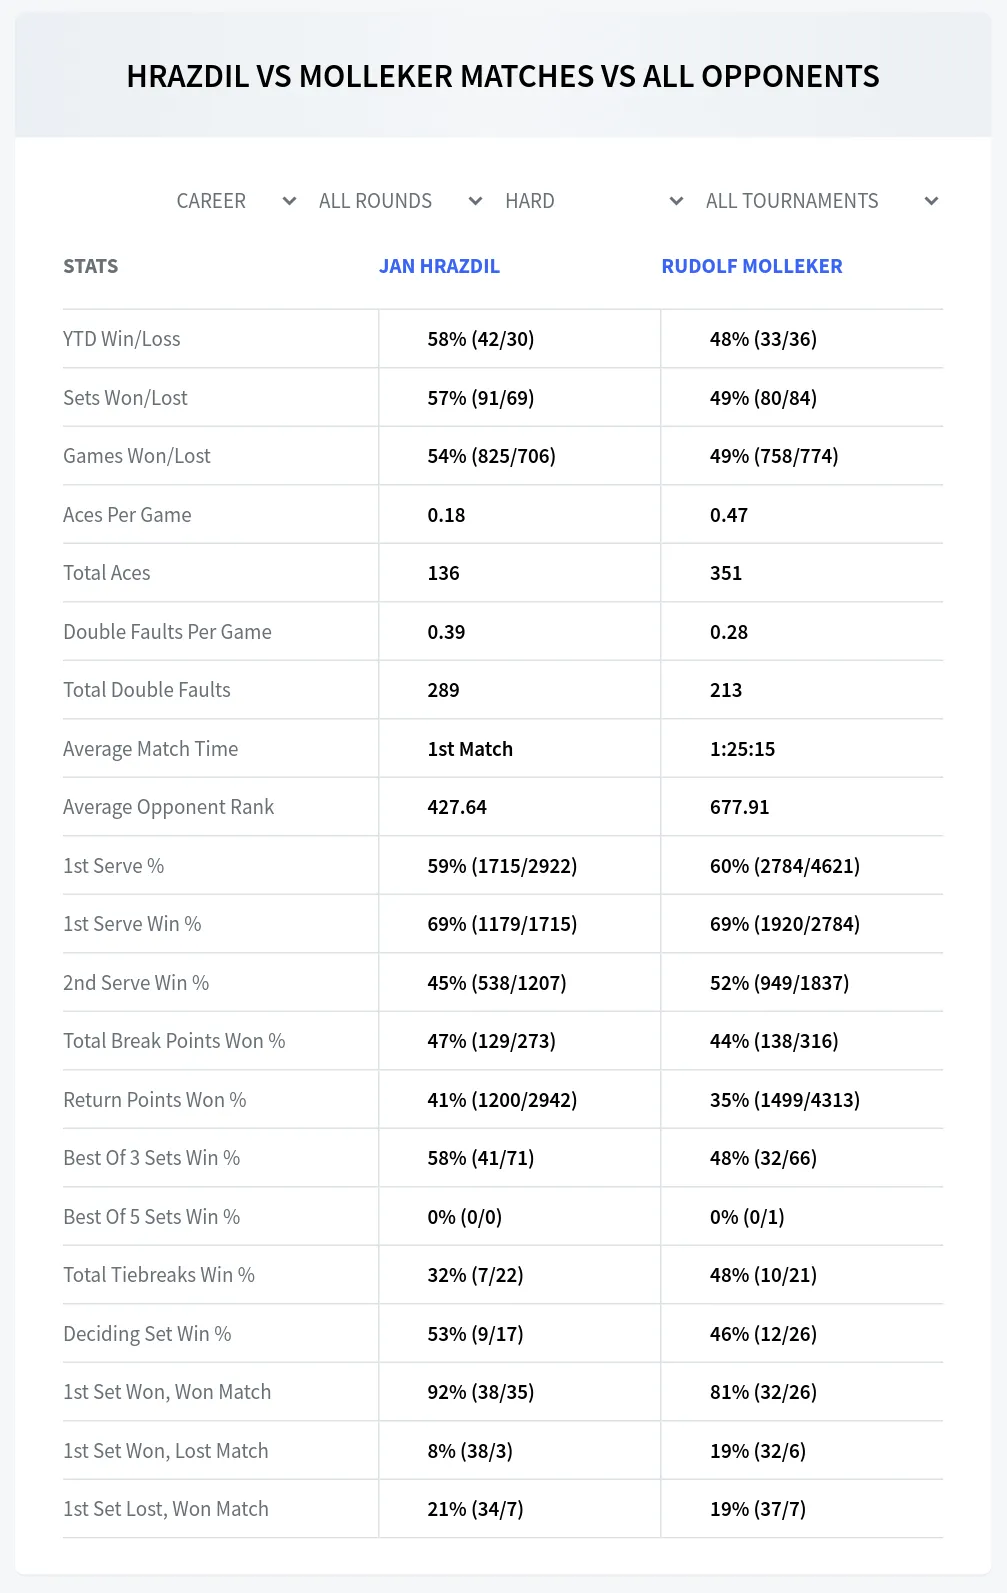Click the chevron next to CAREER
Viewport: 1007px width, 1593px height.
click(289, 201)
